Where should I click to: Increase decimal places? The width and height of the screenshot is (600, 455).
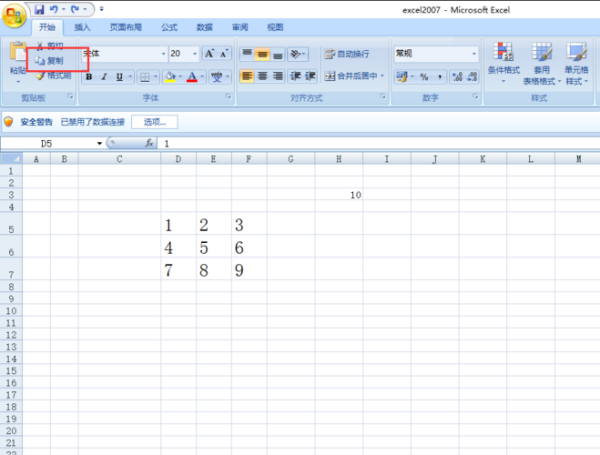457,77
